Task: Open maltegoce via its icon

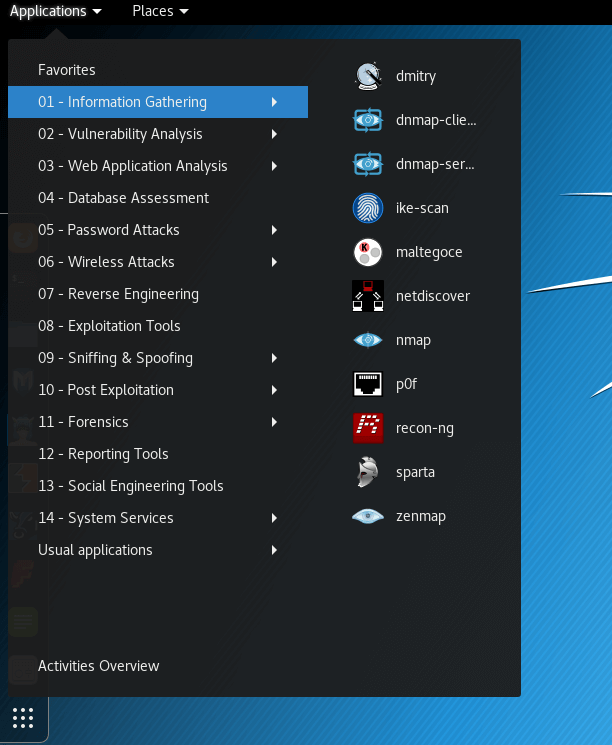Action: 368,252
